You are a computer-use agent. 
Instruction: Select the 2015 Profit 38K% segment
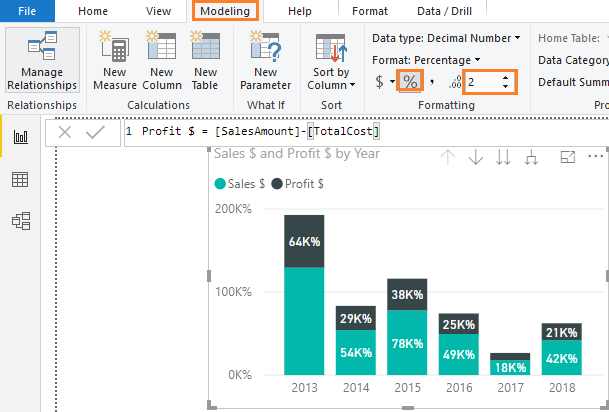[x=407, y=294]
